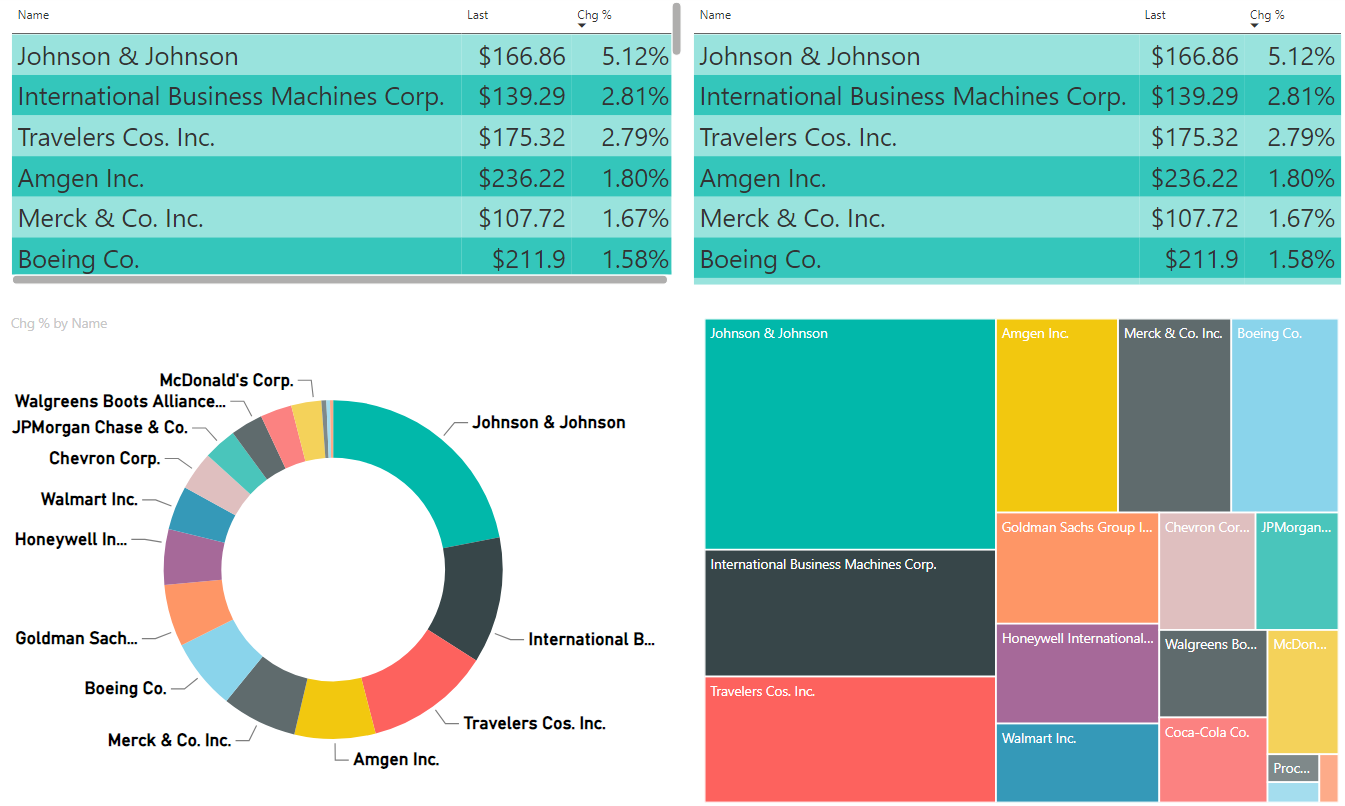Click the McDonald's Corp. donut label
1345x806 pixels.
[x=227, y=381]
